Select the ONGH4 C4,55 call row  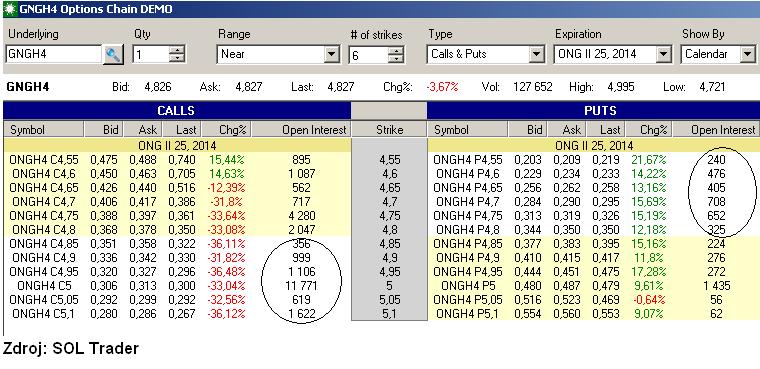[176, 160]
